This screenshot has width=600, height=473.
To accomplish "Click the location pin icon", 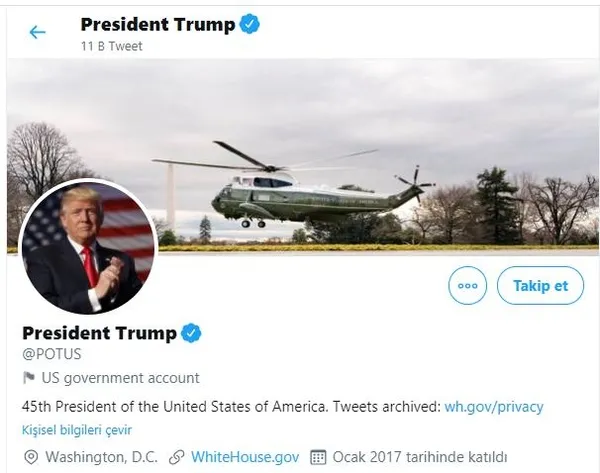I will click(x=30, y=457).
